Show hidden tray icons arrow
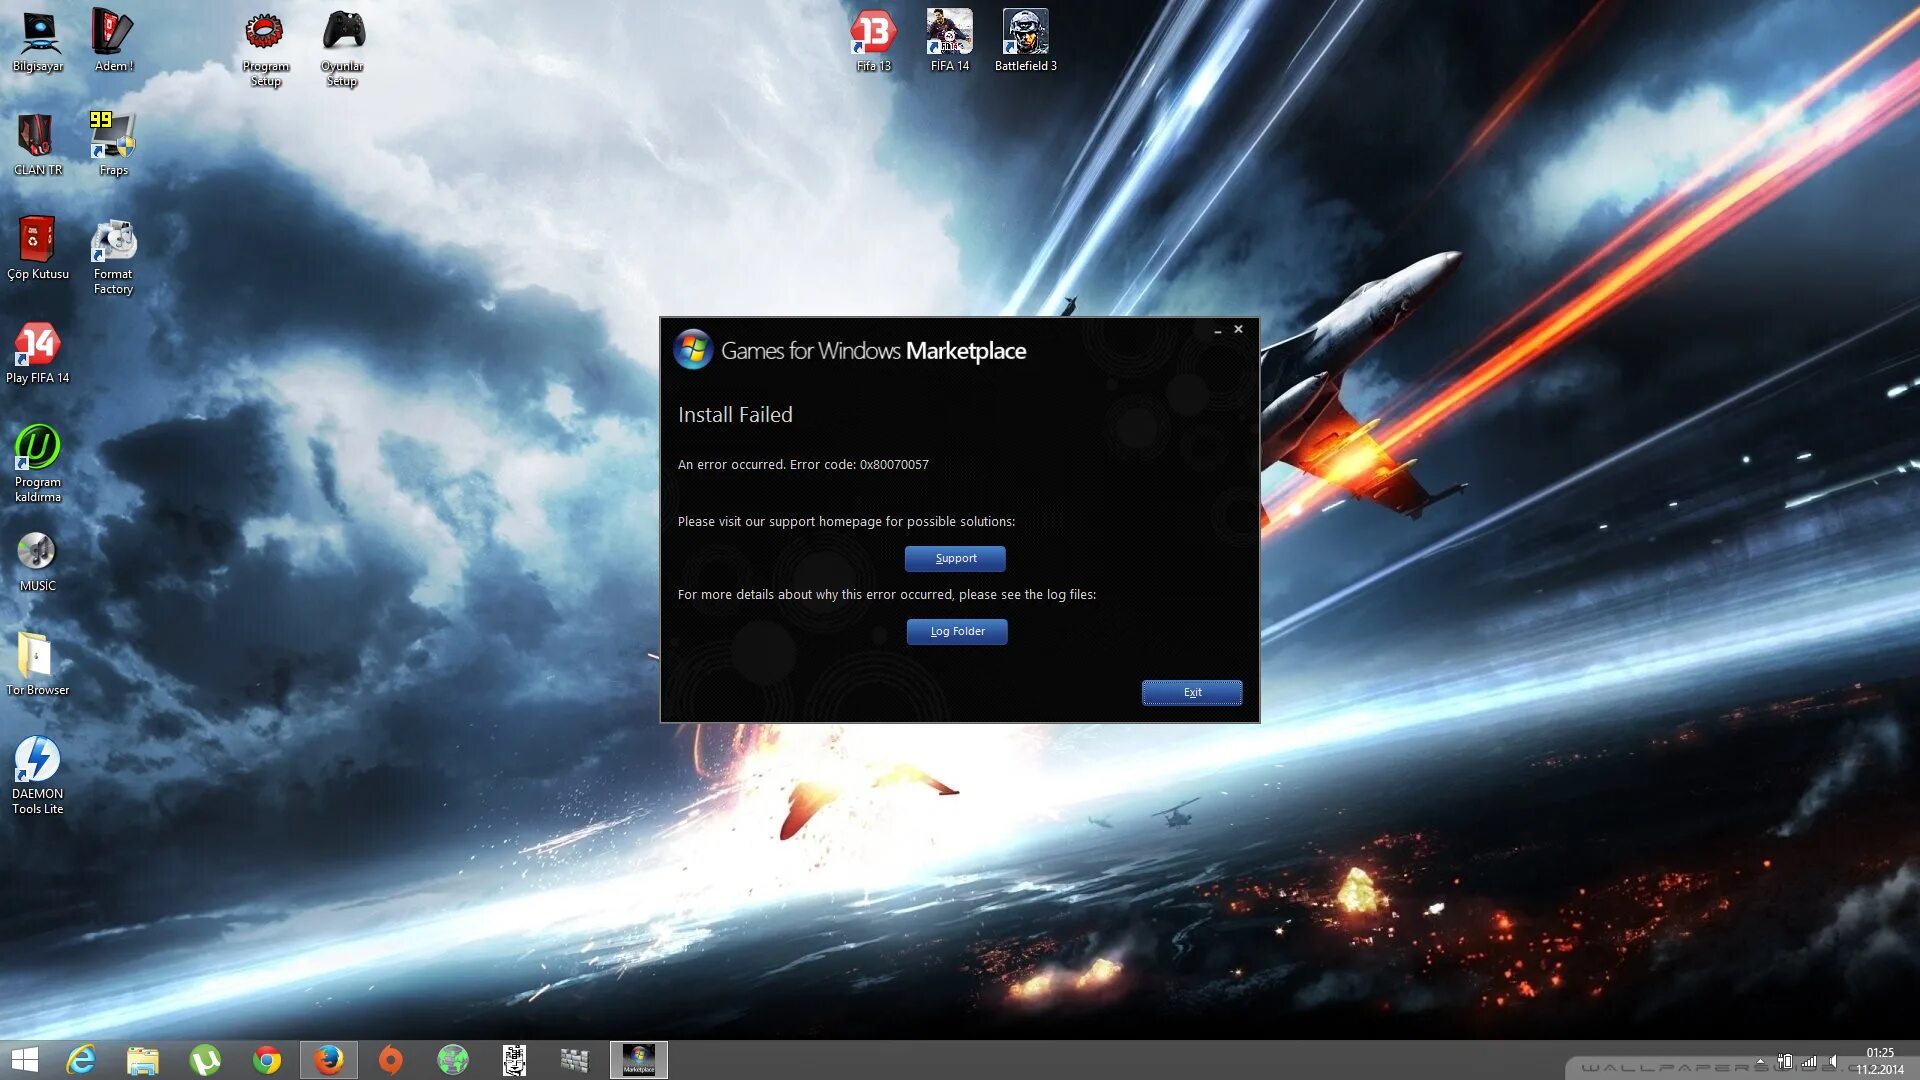 [x=1760, y=1061]
